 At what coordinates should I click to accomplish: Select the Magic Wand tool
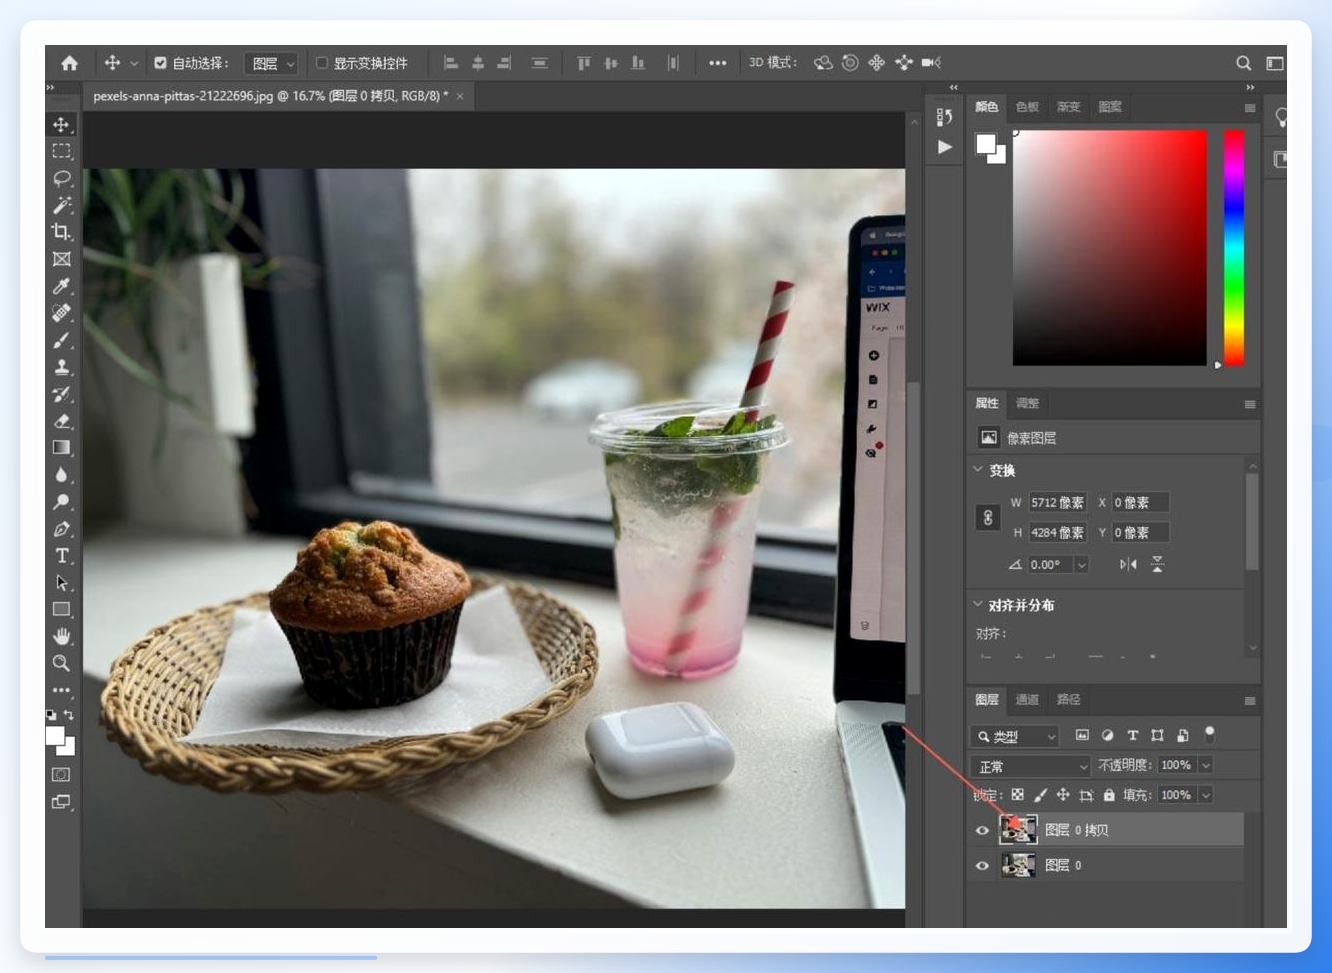pyautogui.click(x=62, y=205)
